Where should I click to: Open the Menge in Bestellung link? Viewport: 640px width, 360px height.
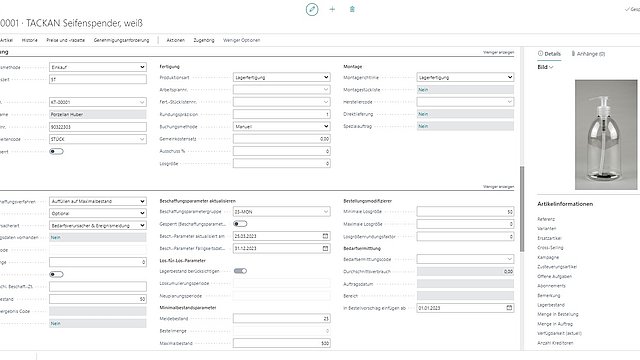[558, 314]
